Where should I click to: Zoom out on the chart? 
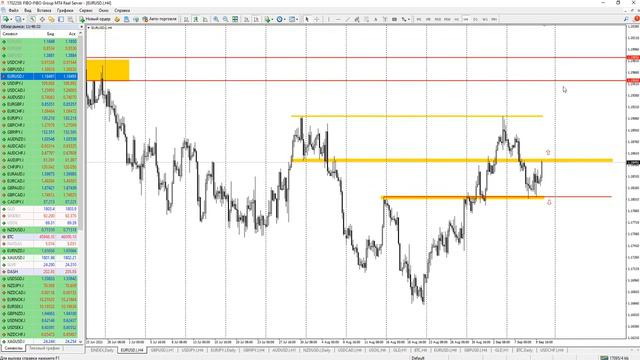pyautogui.click(x=225, y=19)
